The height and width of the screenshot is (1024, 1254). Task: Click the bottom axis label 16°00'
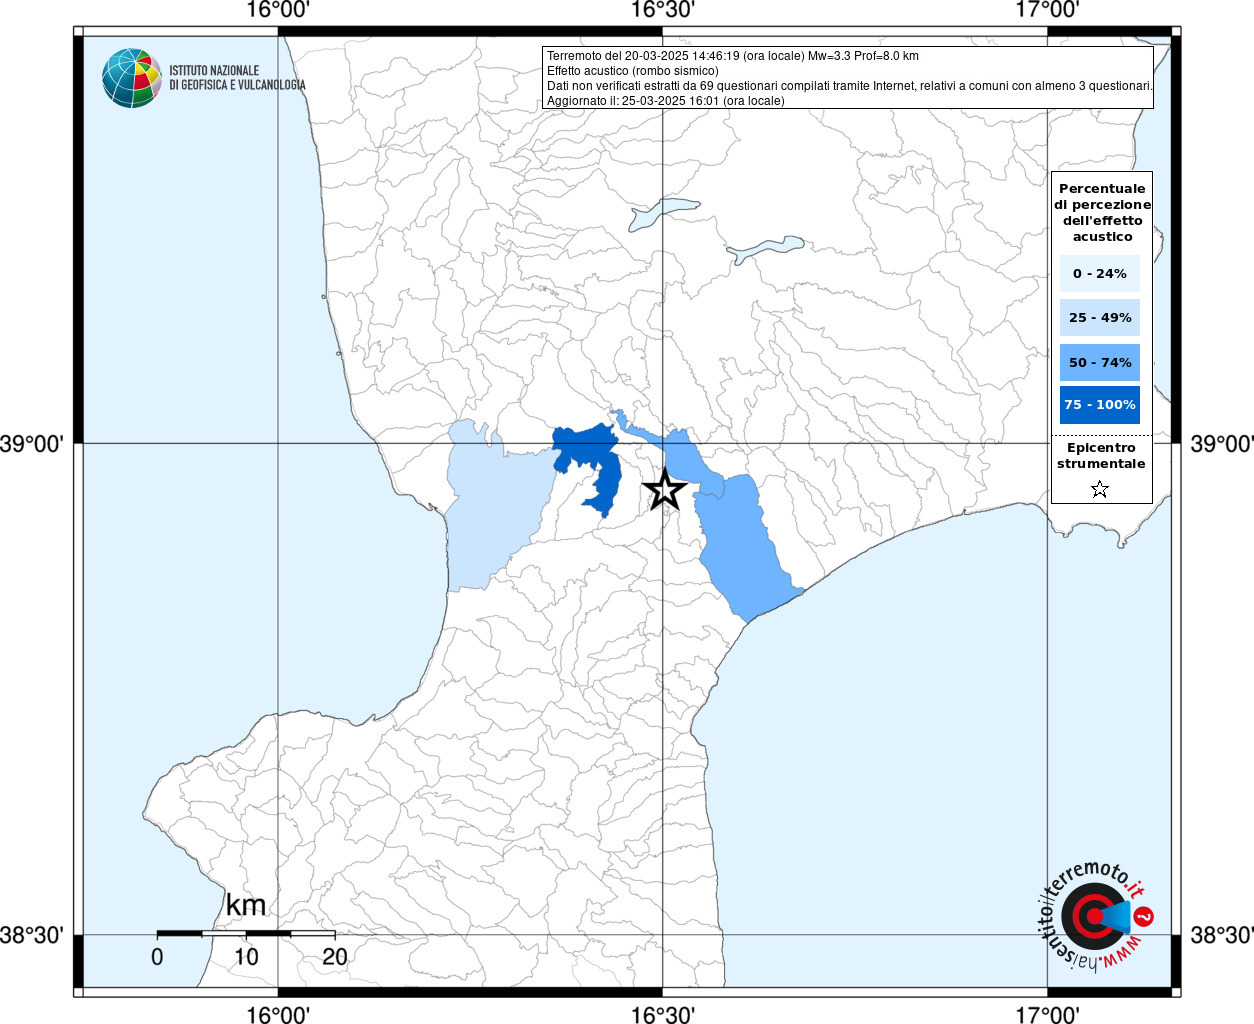277,1014
